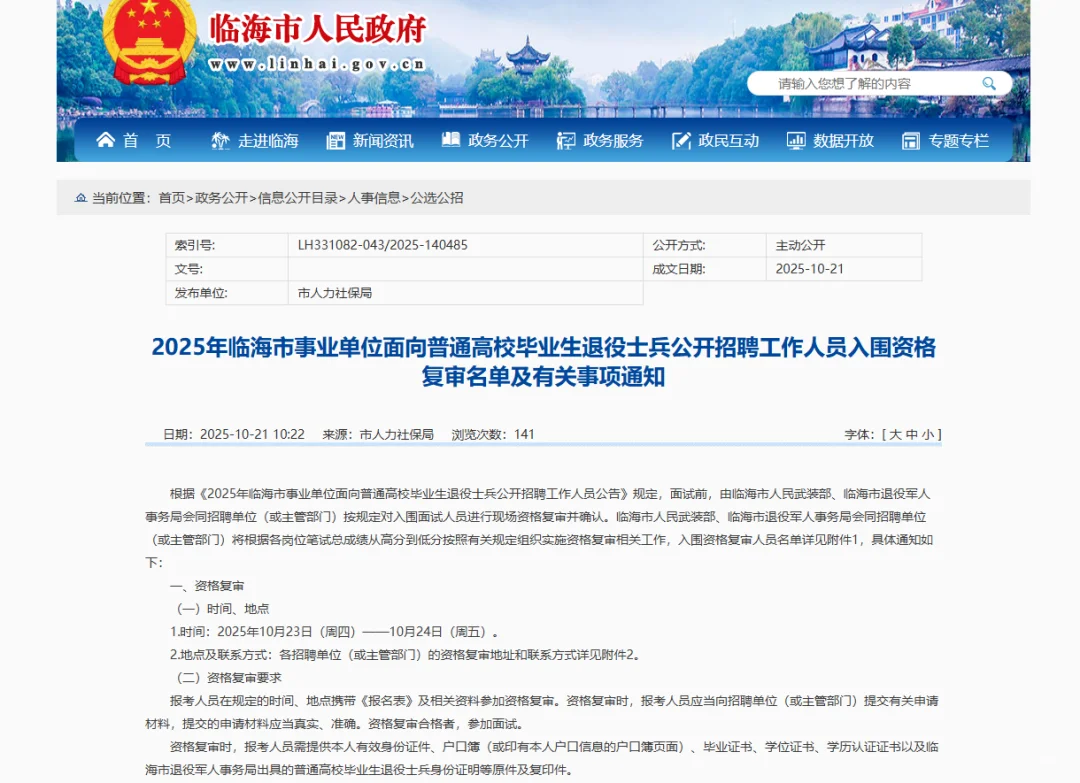Click the 人事信息 breadcrumb link
Image resolution: width=1080 pixels, height=783 pixels.
pyautogui.click(x=374, y=198)
